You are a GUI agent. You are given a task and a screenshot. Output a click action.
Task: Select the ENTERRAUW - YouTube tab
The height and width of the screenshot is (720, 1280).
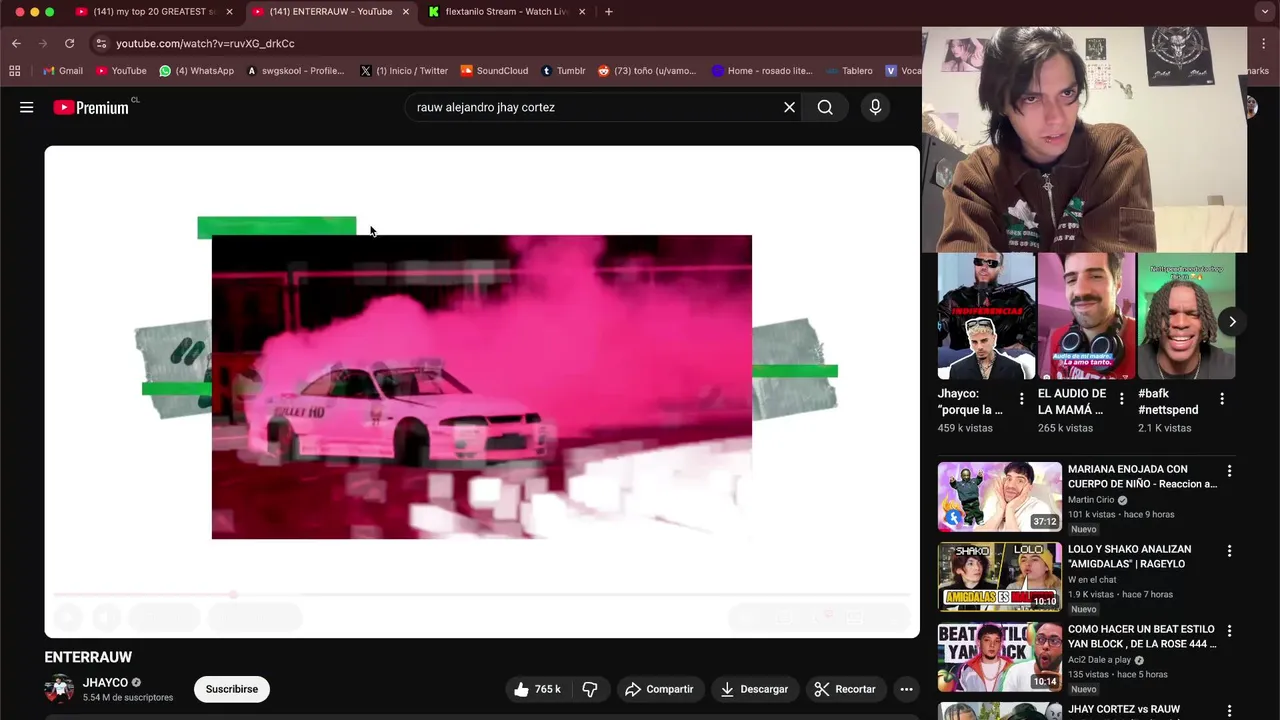330,12
